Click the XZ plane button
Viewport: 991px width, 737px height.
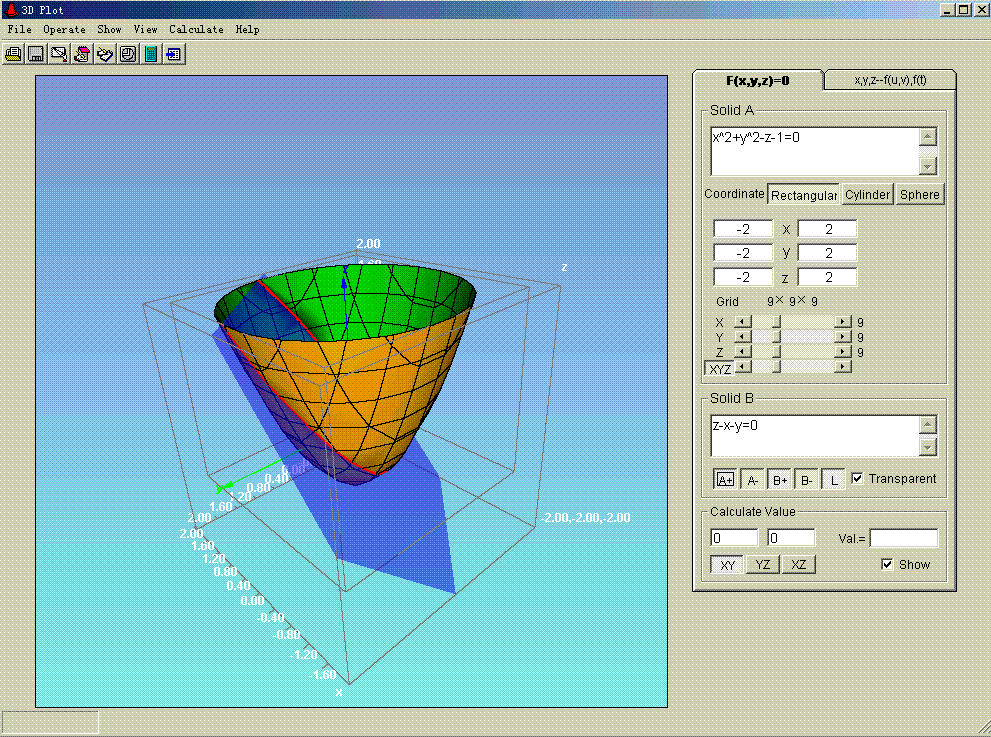pyautogui.click(x=798, y=564)
